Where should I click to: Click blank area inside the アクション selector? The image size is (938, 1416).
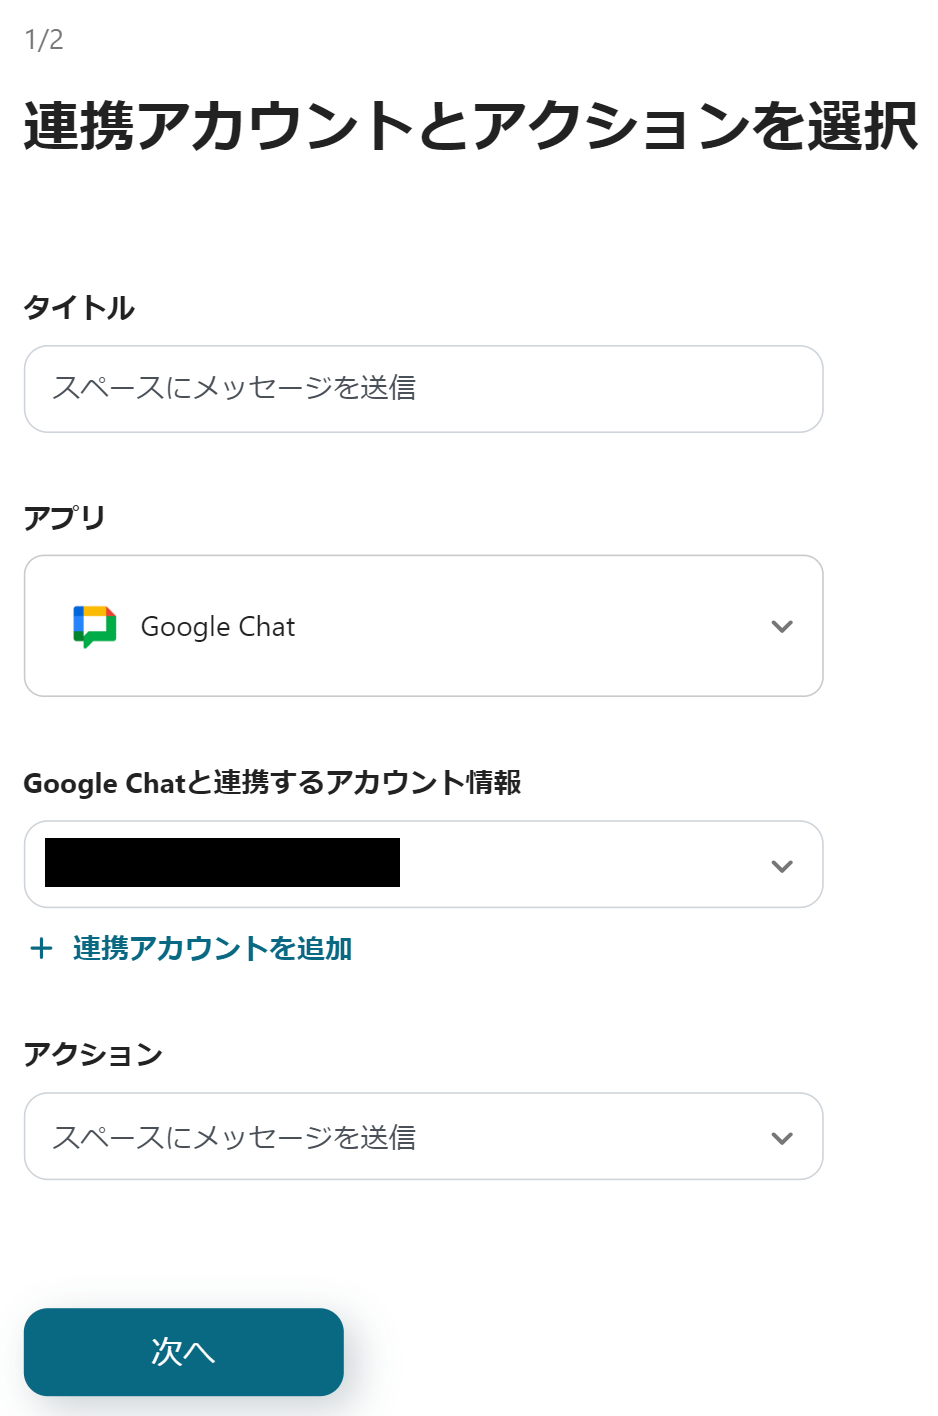pos(590,1138)
